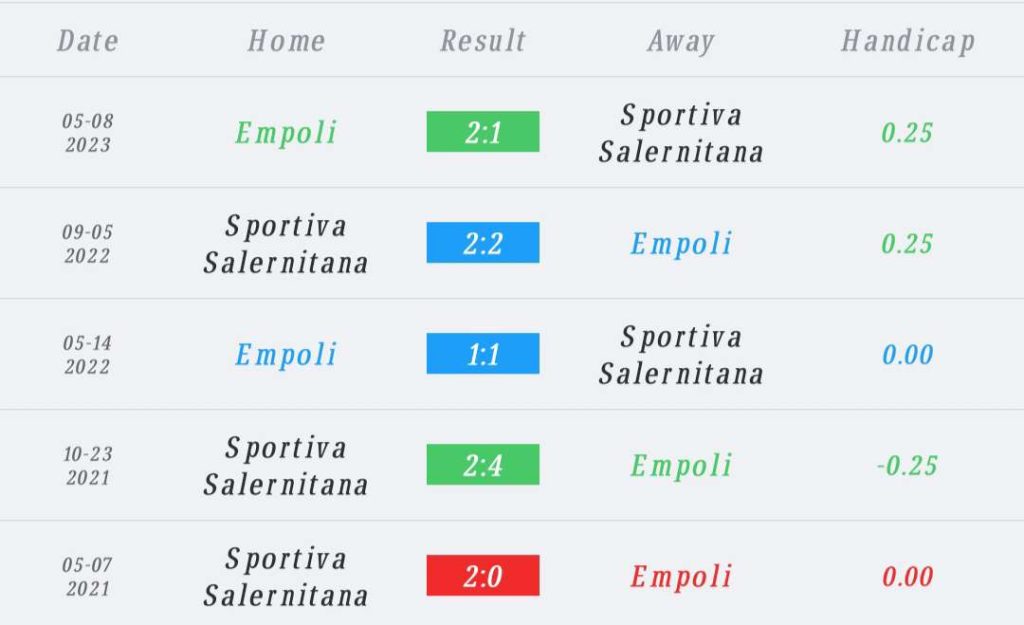The width and height of the screenshot is (1024, 625).
Task: Open the blue 1:1 result badge
Action: click(483, 353)
